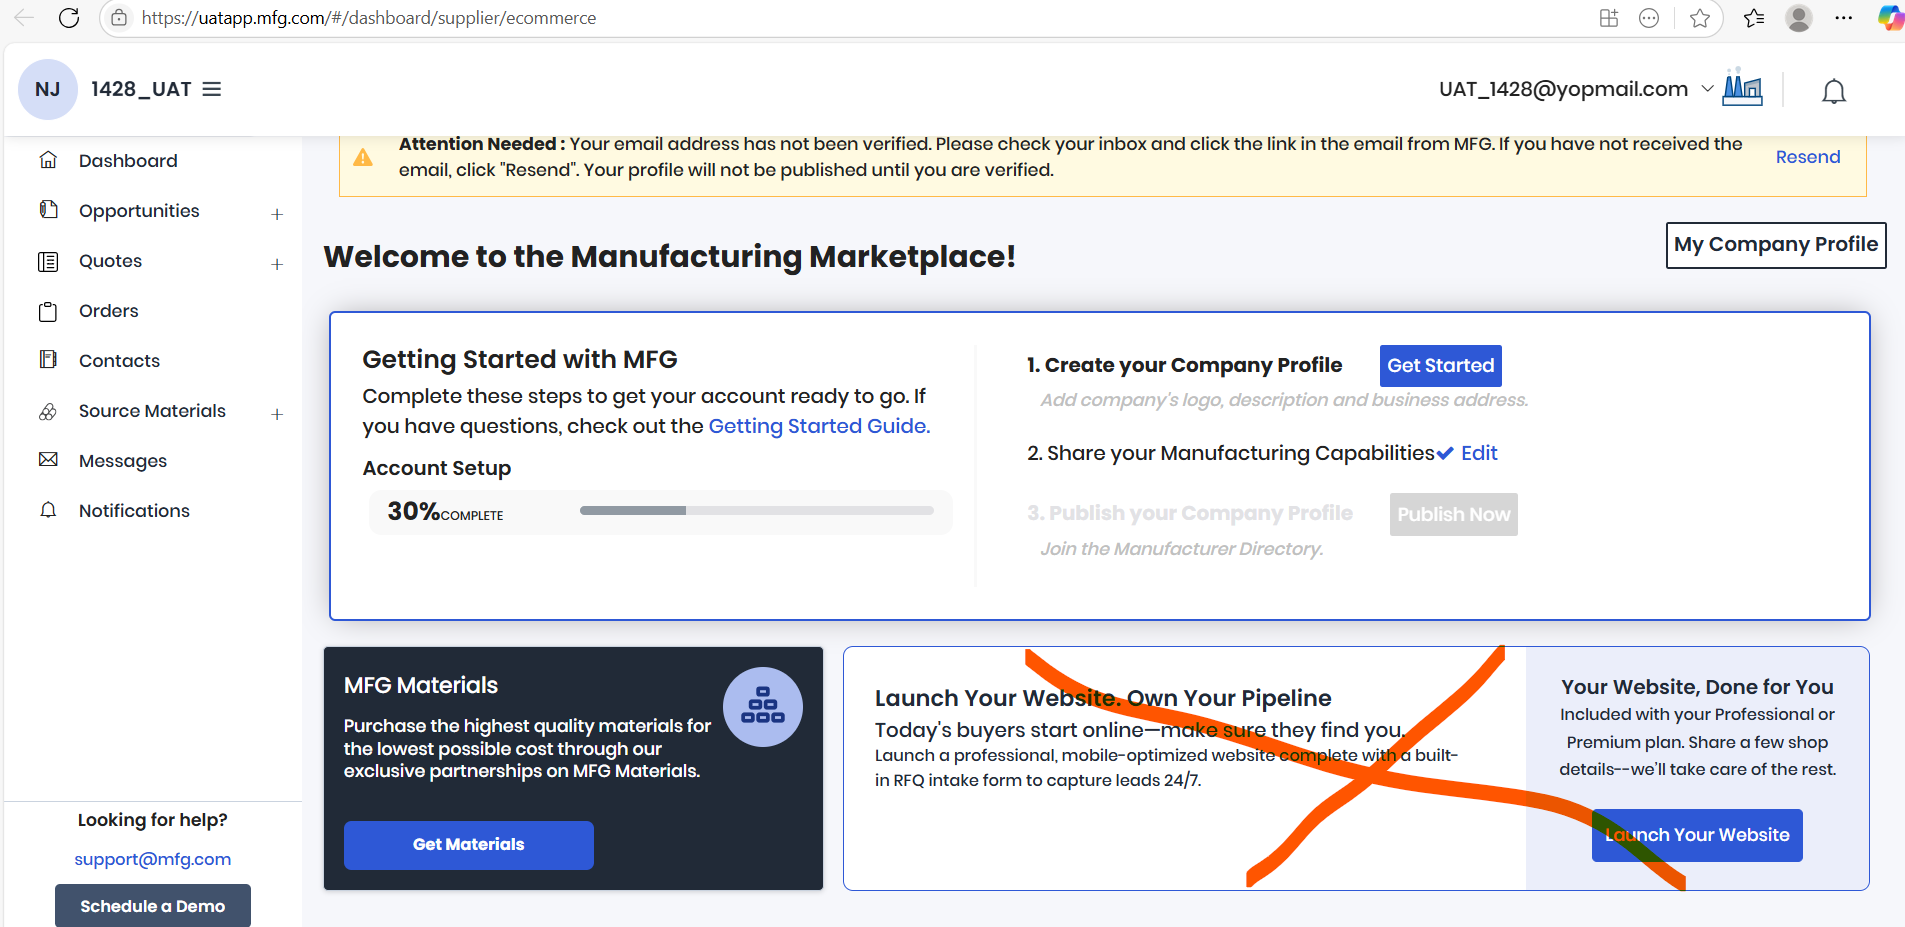Expand Source Materials submenu plus sign
Image resolution: width=1905 pixels, height=927 pixels.
(277, 414)
